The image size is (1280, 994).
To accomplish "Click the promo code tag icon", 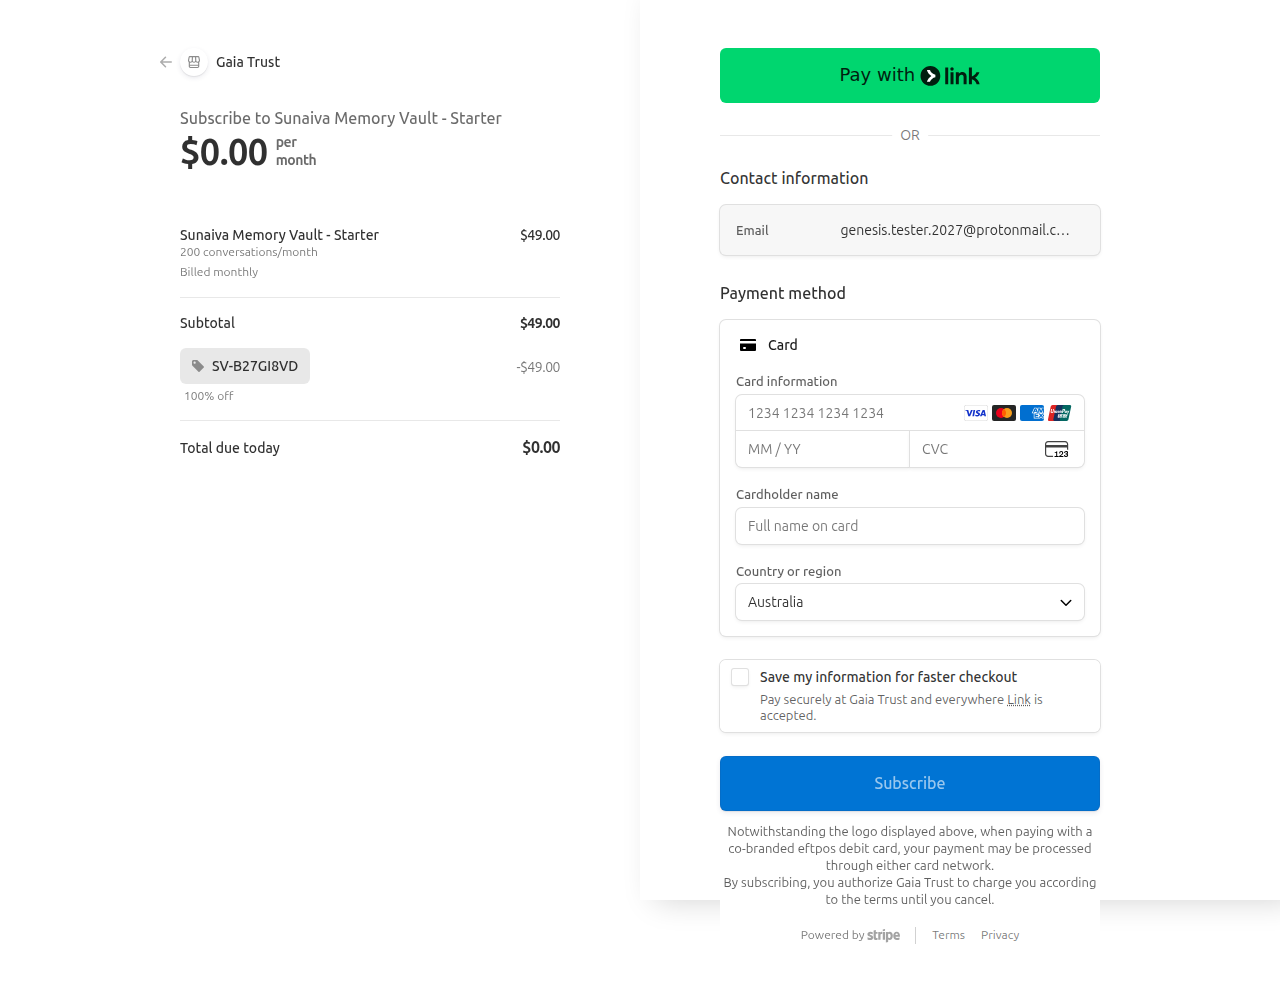I will pos(198,366).
